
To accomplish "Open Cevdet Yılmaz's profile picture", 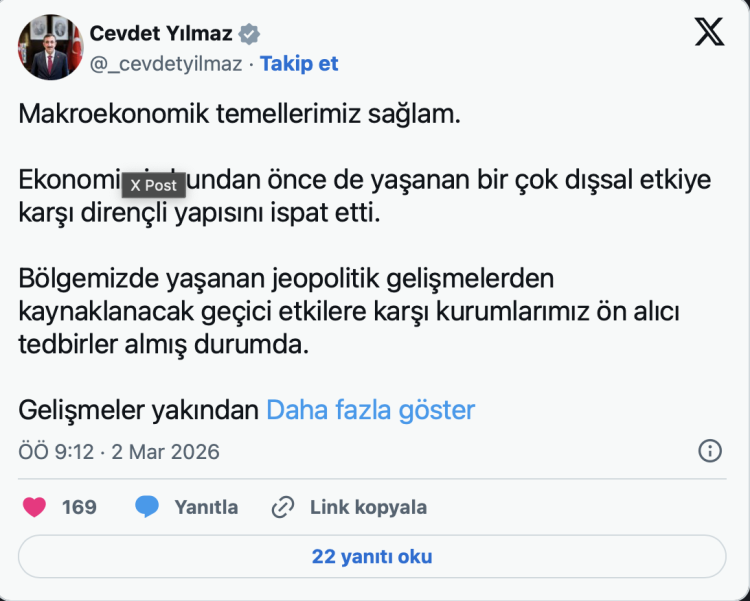I will [x=50, y=47].
